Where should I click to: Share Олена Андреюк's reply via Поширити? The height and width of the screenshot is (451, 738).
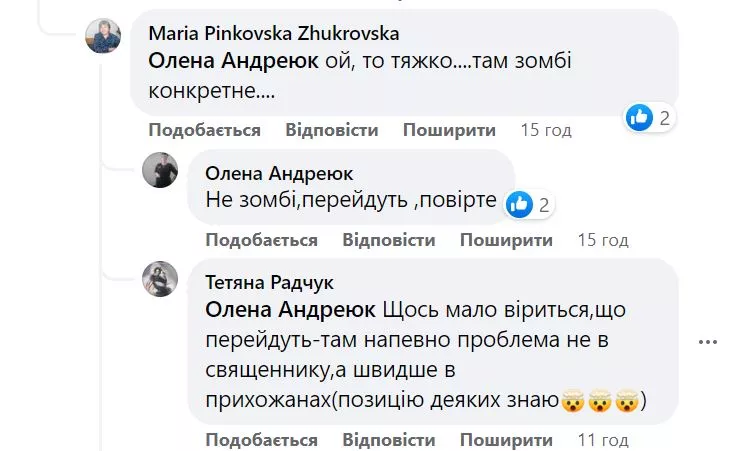point(506,240)
